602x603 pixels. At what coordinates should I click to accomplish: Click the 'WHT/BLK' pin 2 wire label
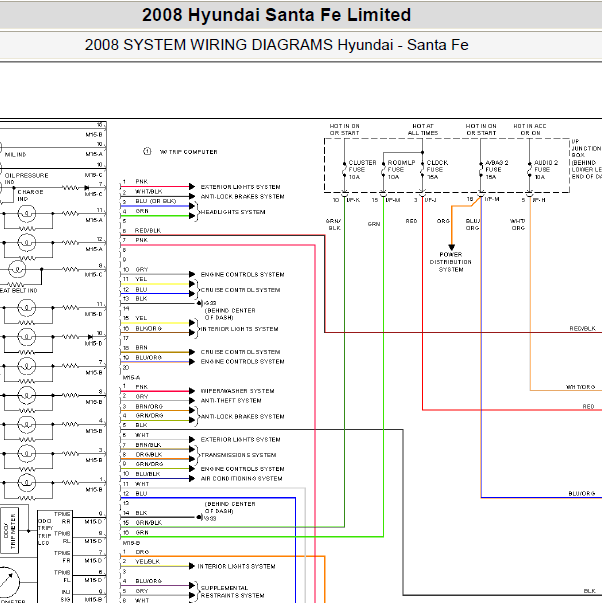[148, 192]
